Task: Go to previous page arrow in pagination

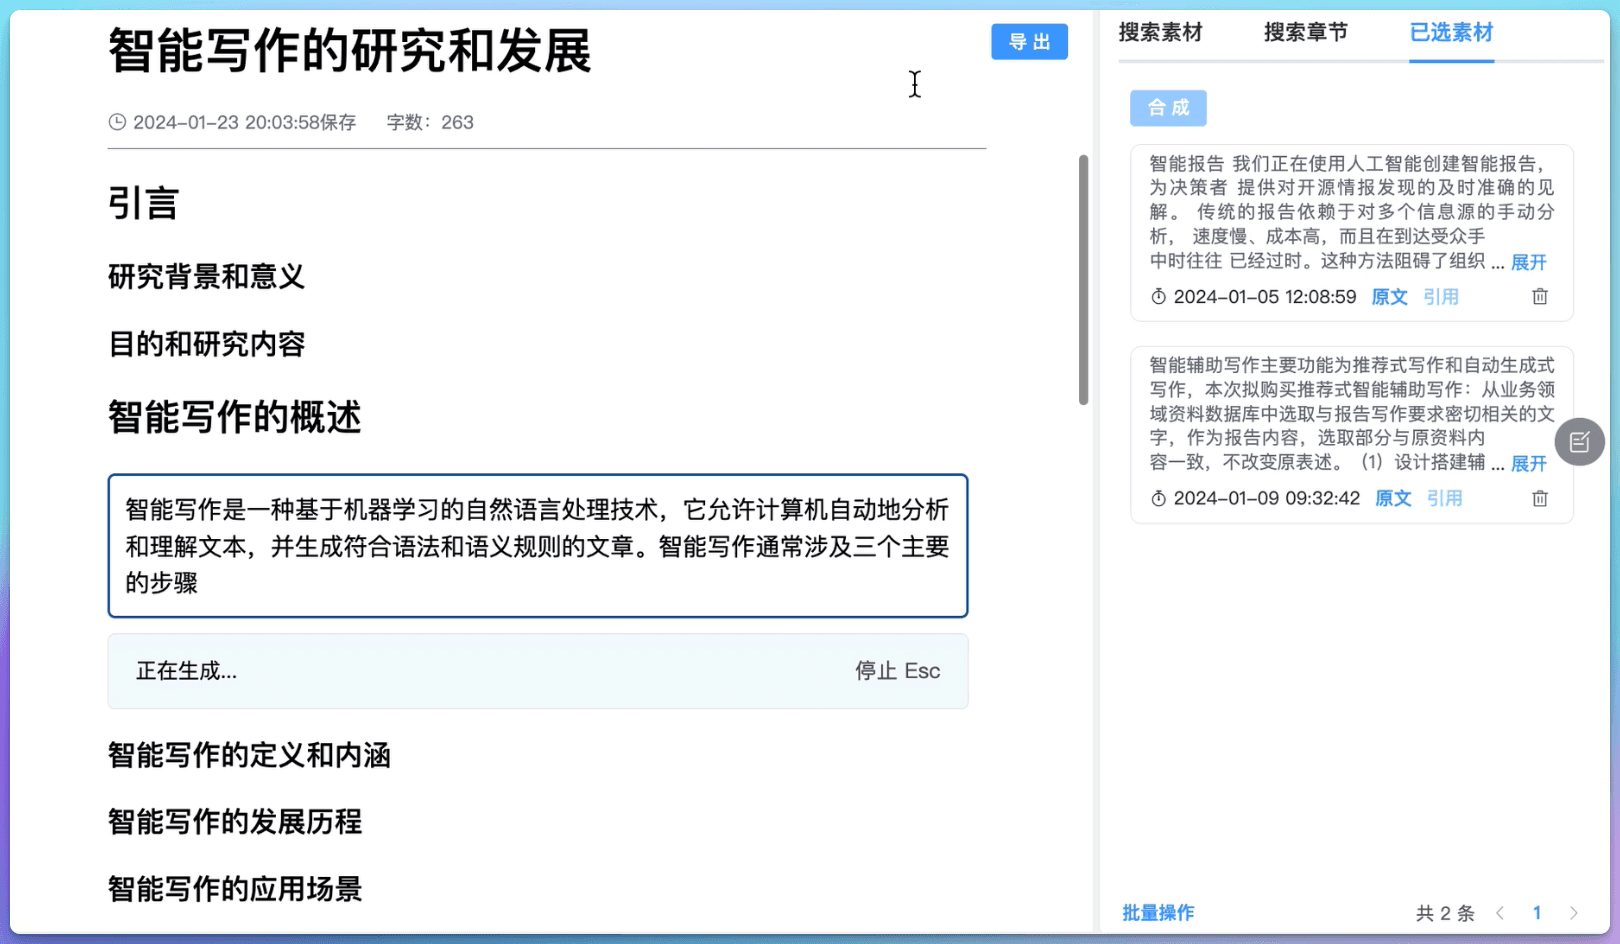Action: (x=1500, y=913)
